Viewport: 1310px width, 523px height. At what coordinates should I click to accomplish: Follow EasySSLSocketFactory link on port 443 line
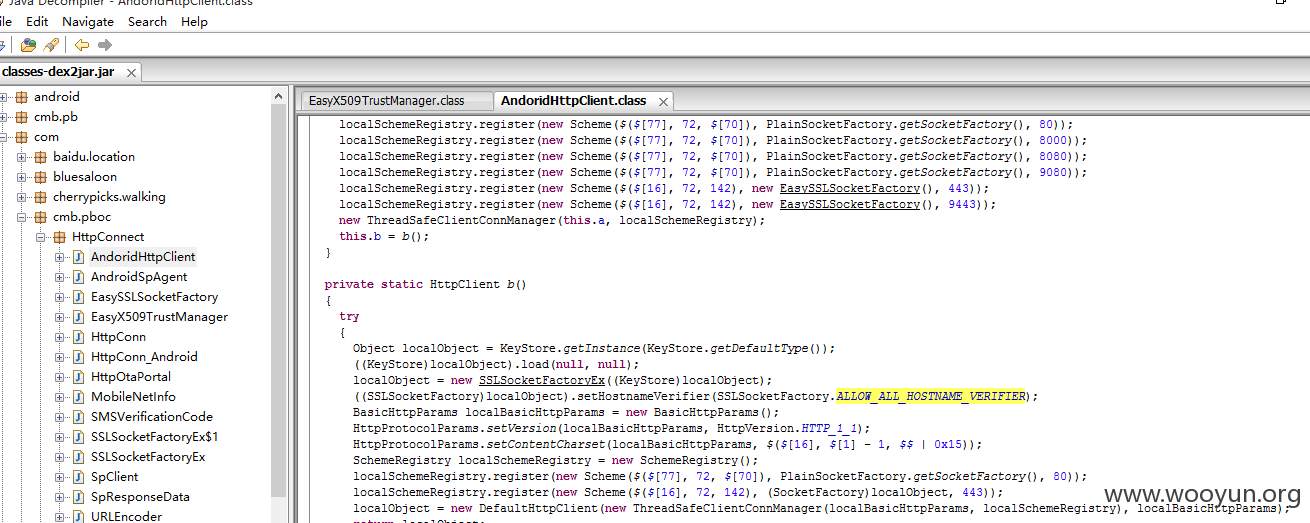click(x=850, y=188)
